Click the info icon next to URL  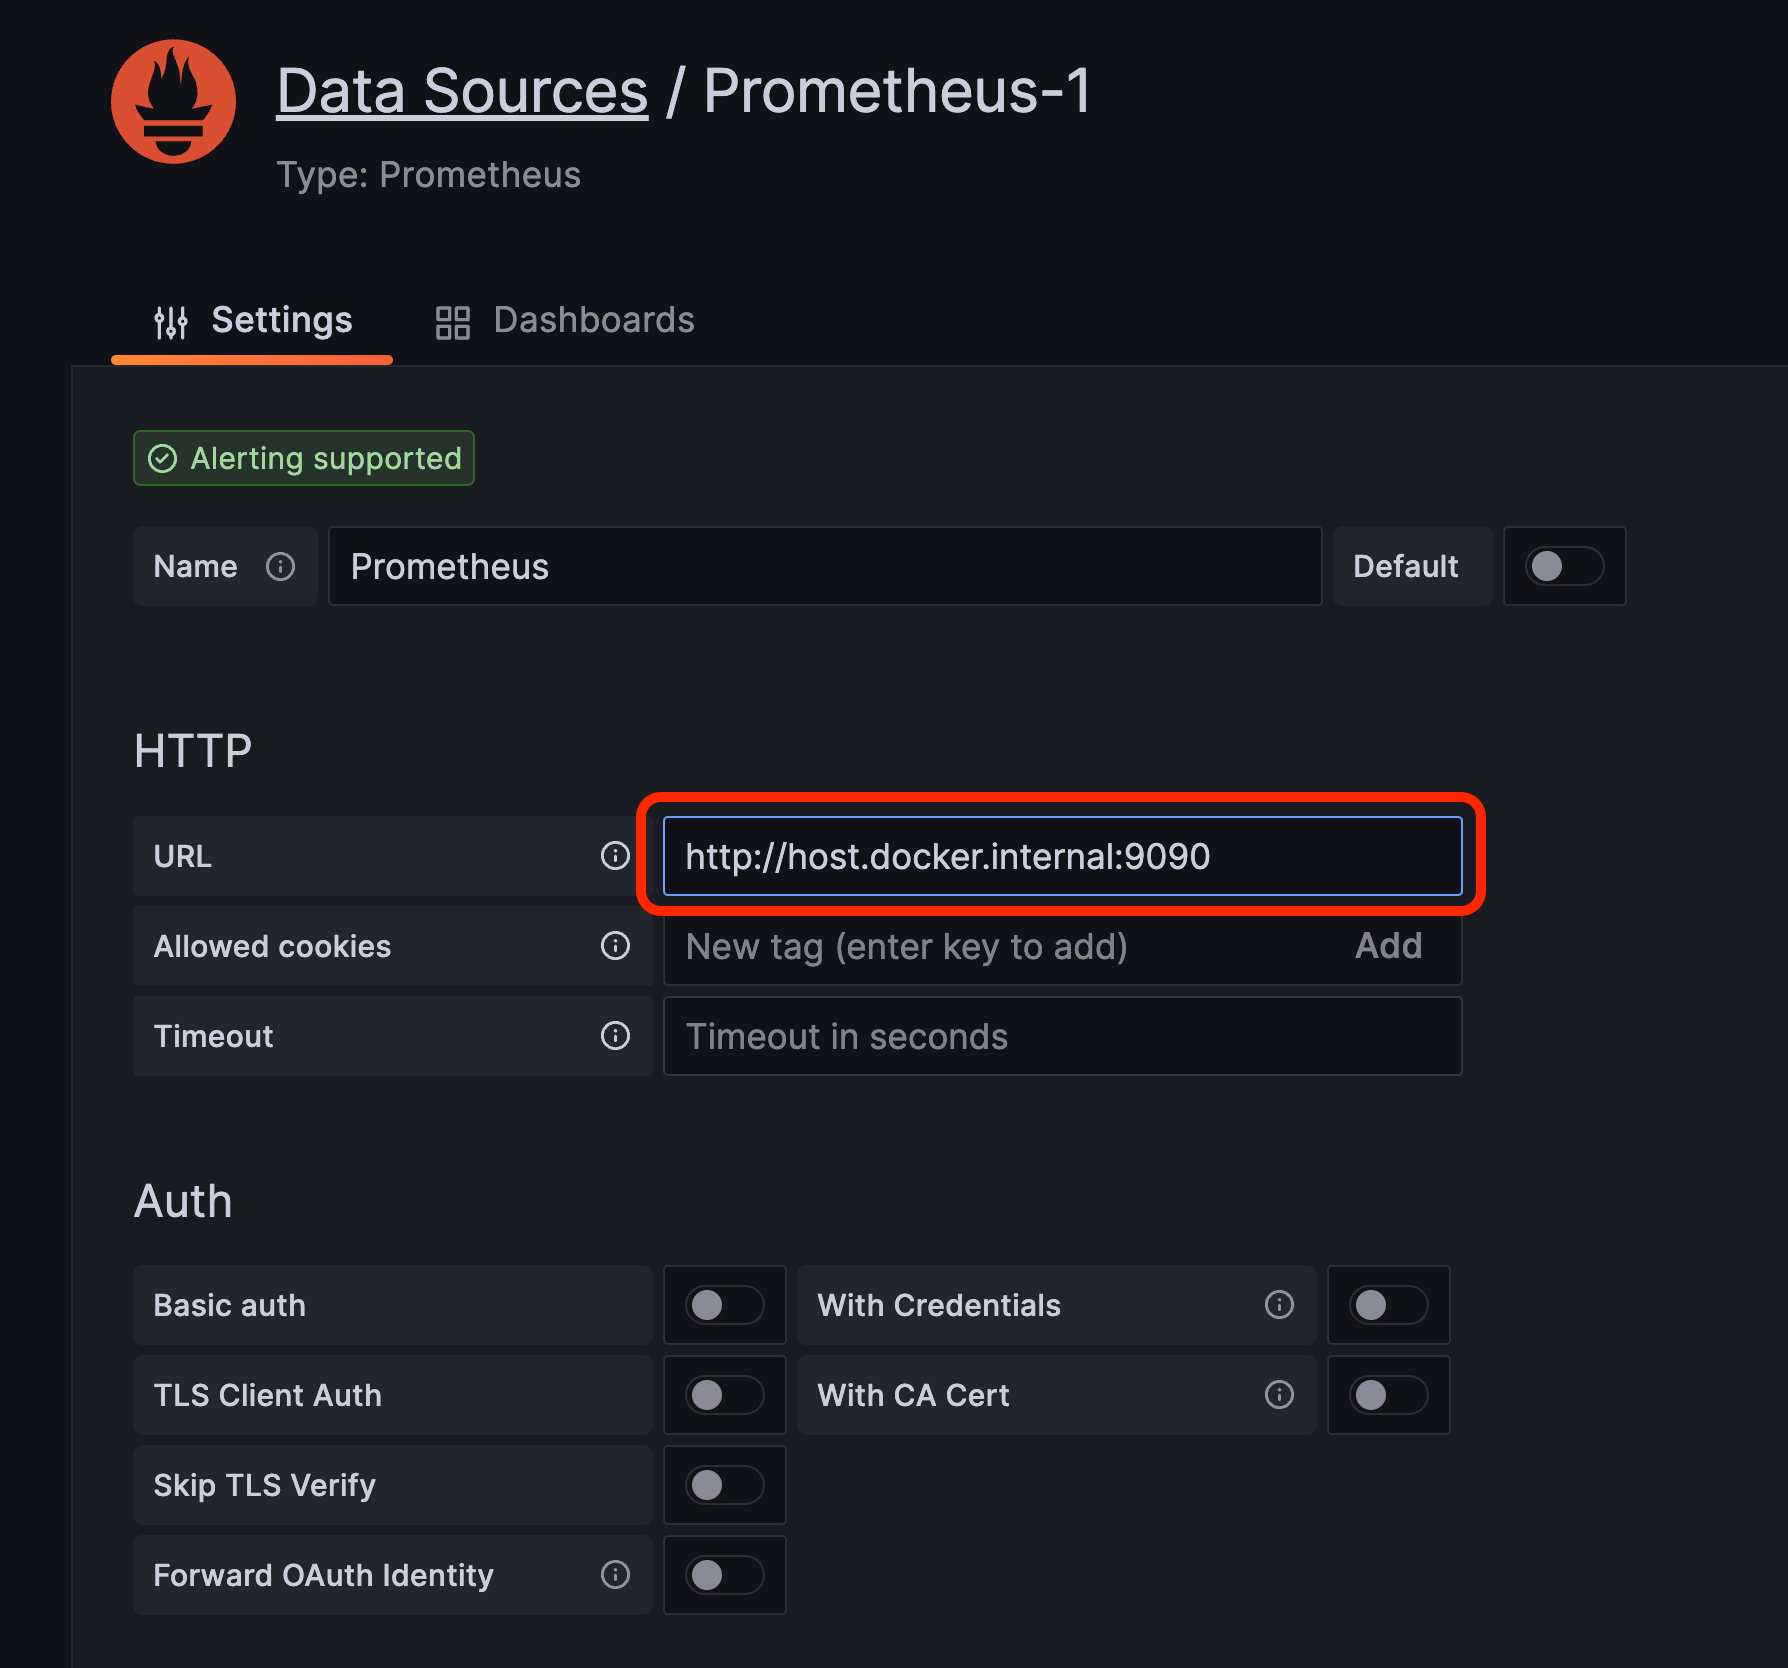615,856
